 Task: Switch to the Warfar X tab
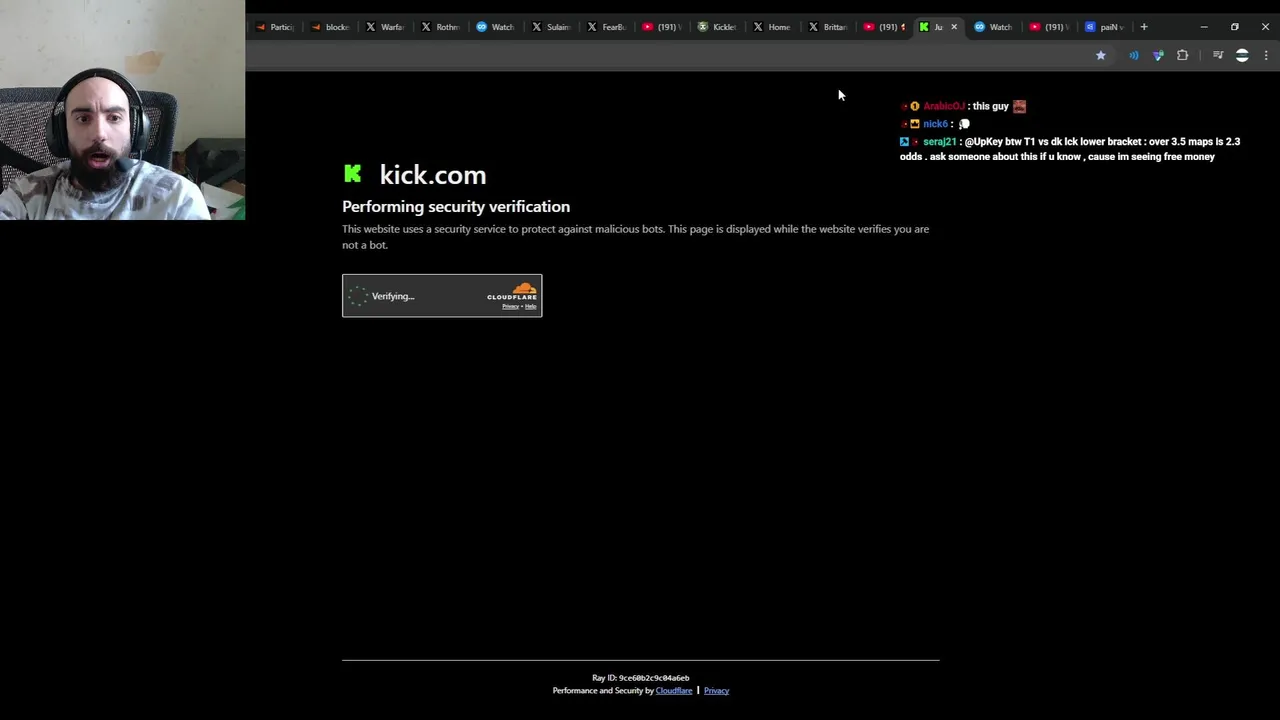pos(384,27)
